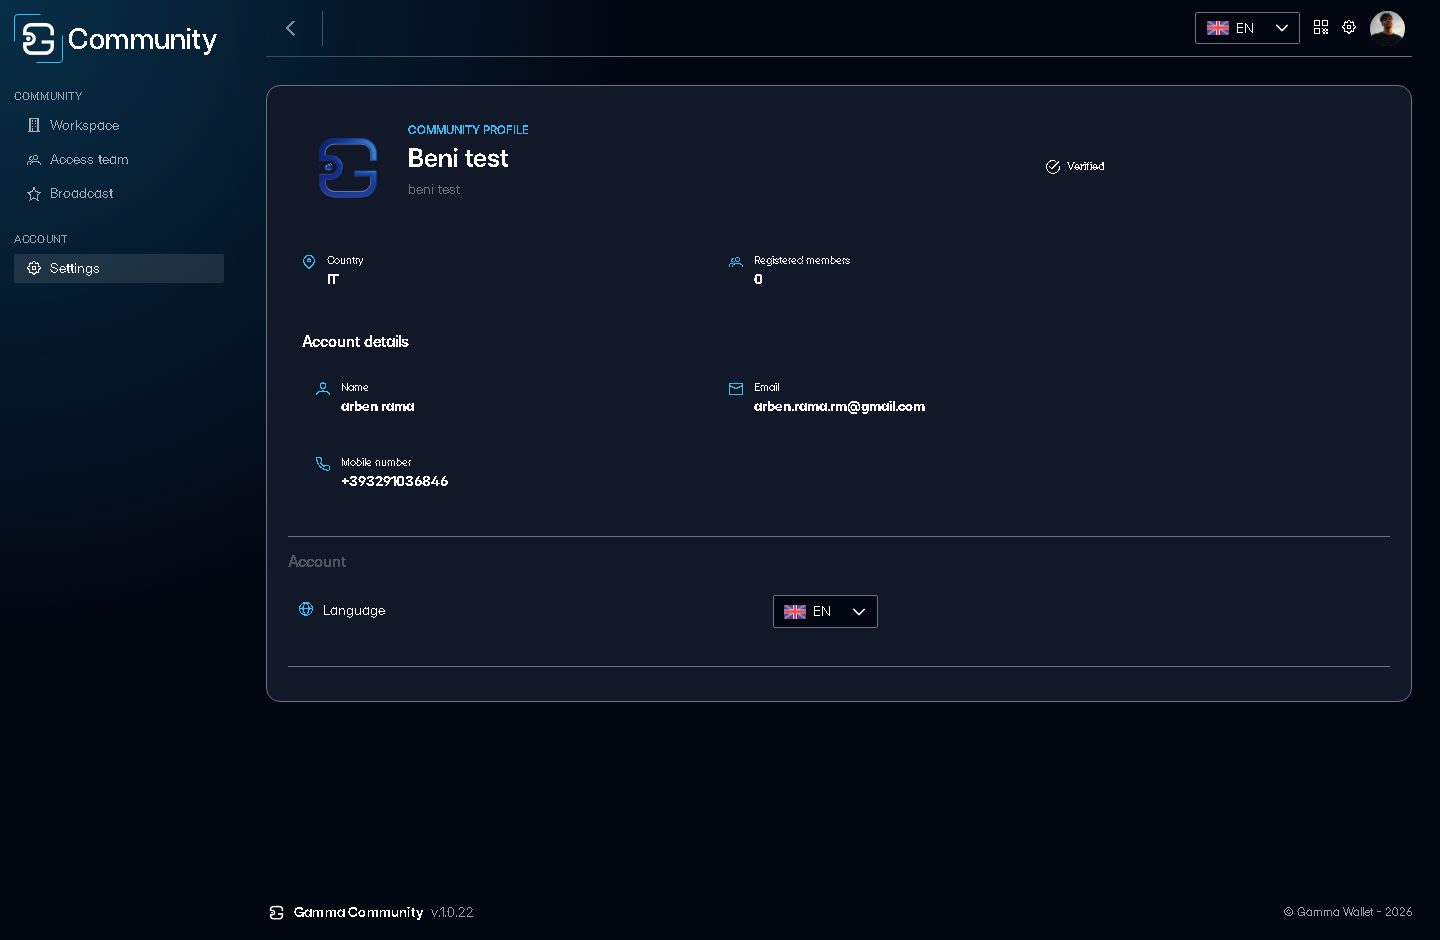Click the user avatar photo
The width and height of the screenshot is (1440, 940).
click(1387, 28)
